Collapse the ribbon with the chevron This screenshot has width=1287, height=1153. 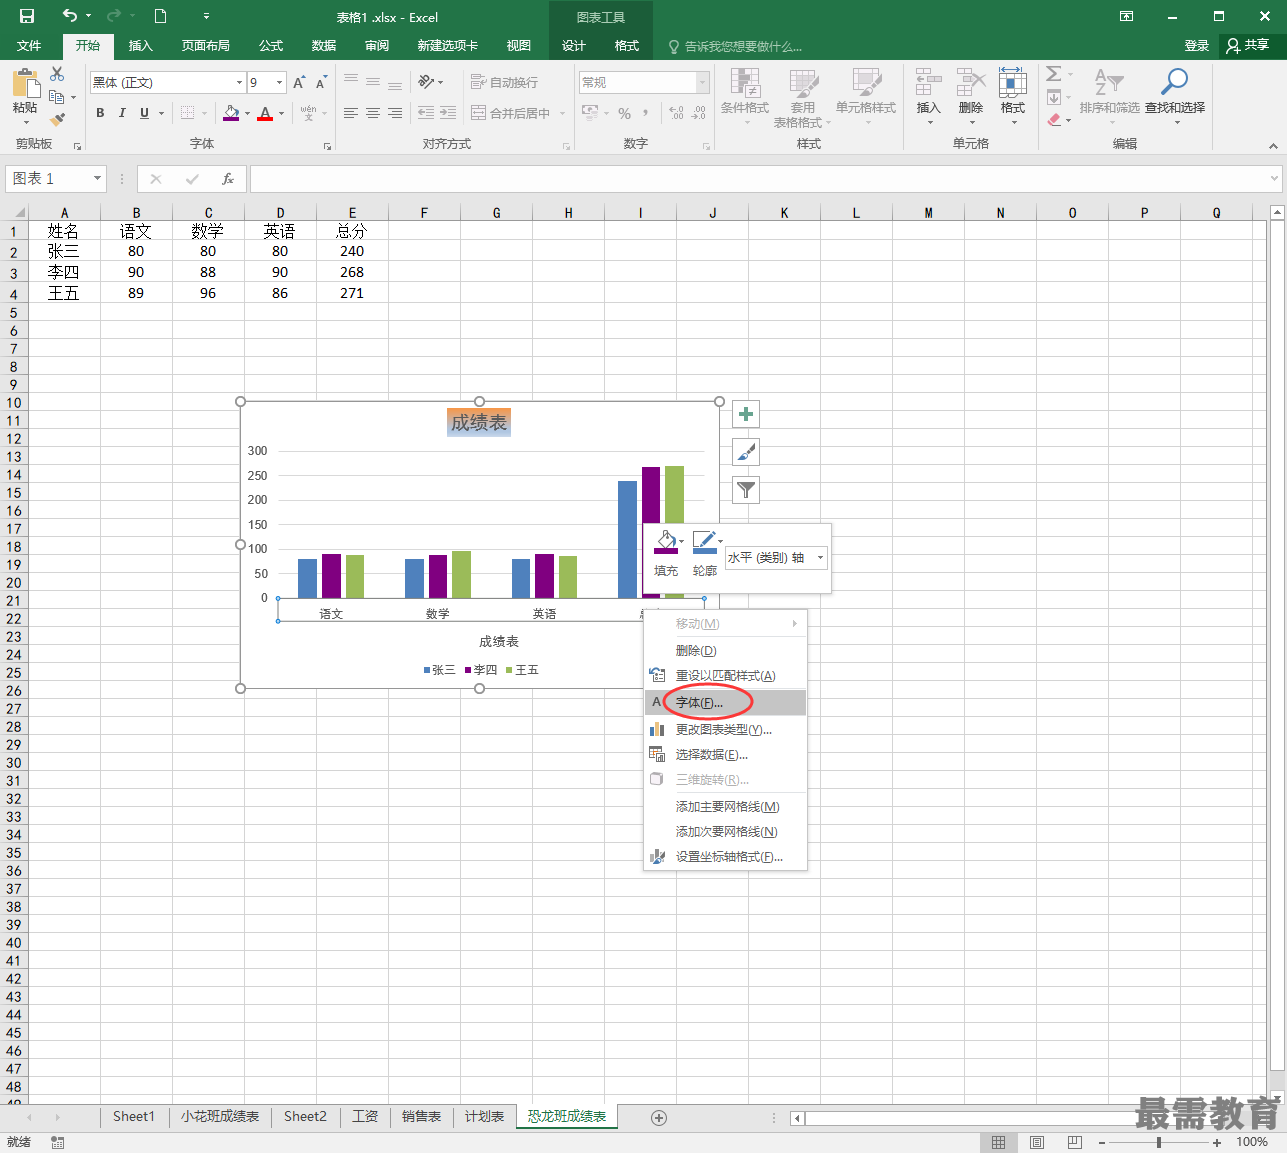1273,146
